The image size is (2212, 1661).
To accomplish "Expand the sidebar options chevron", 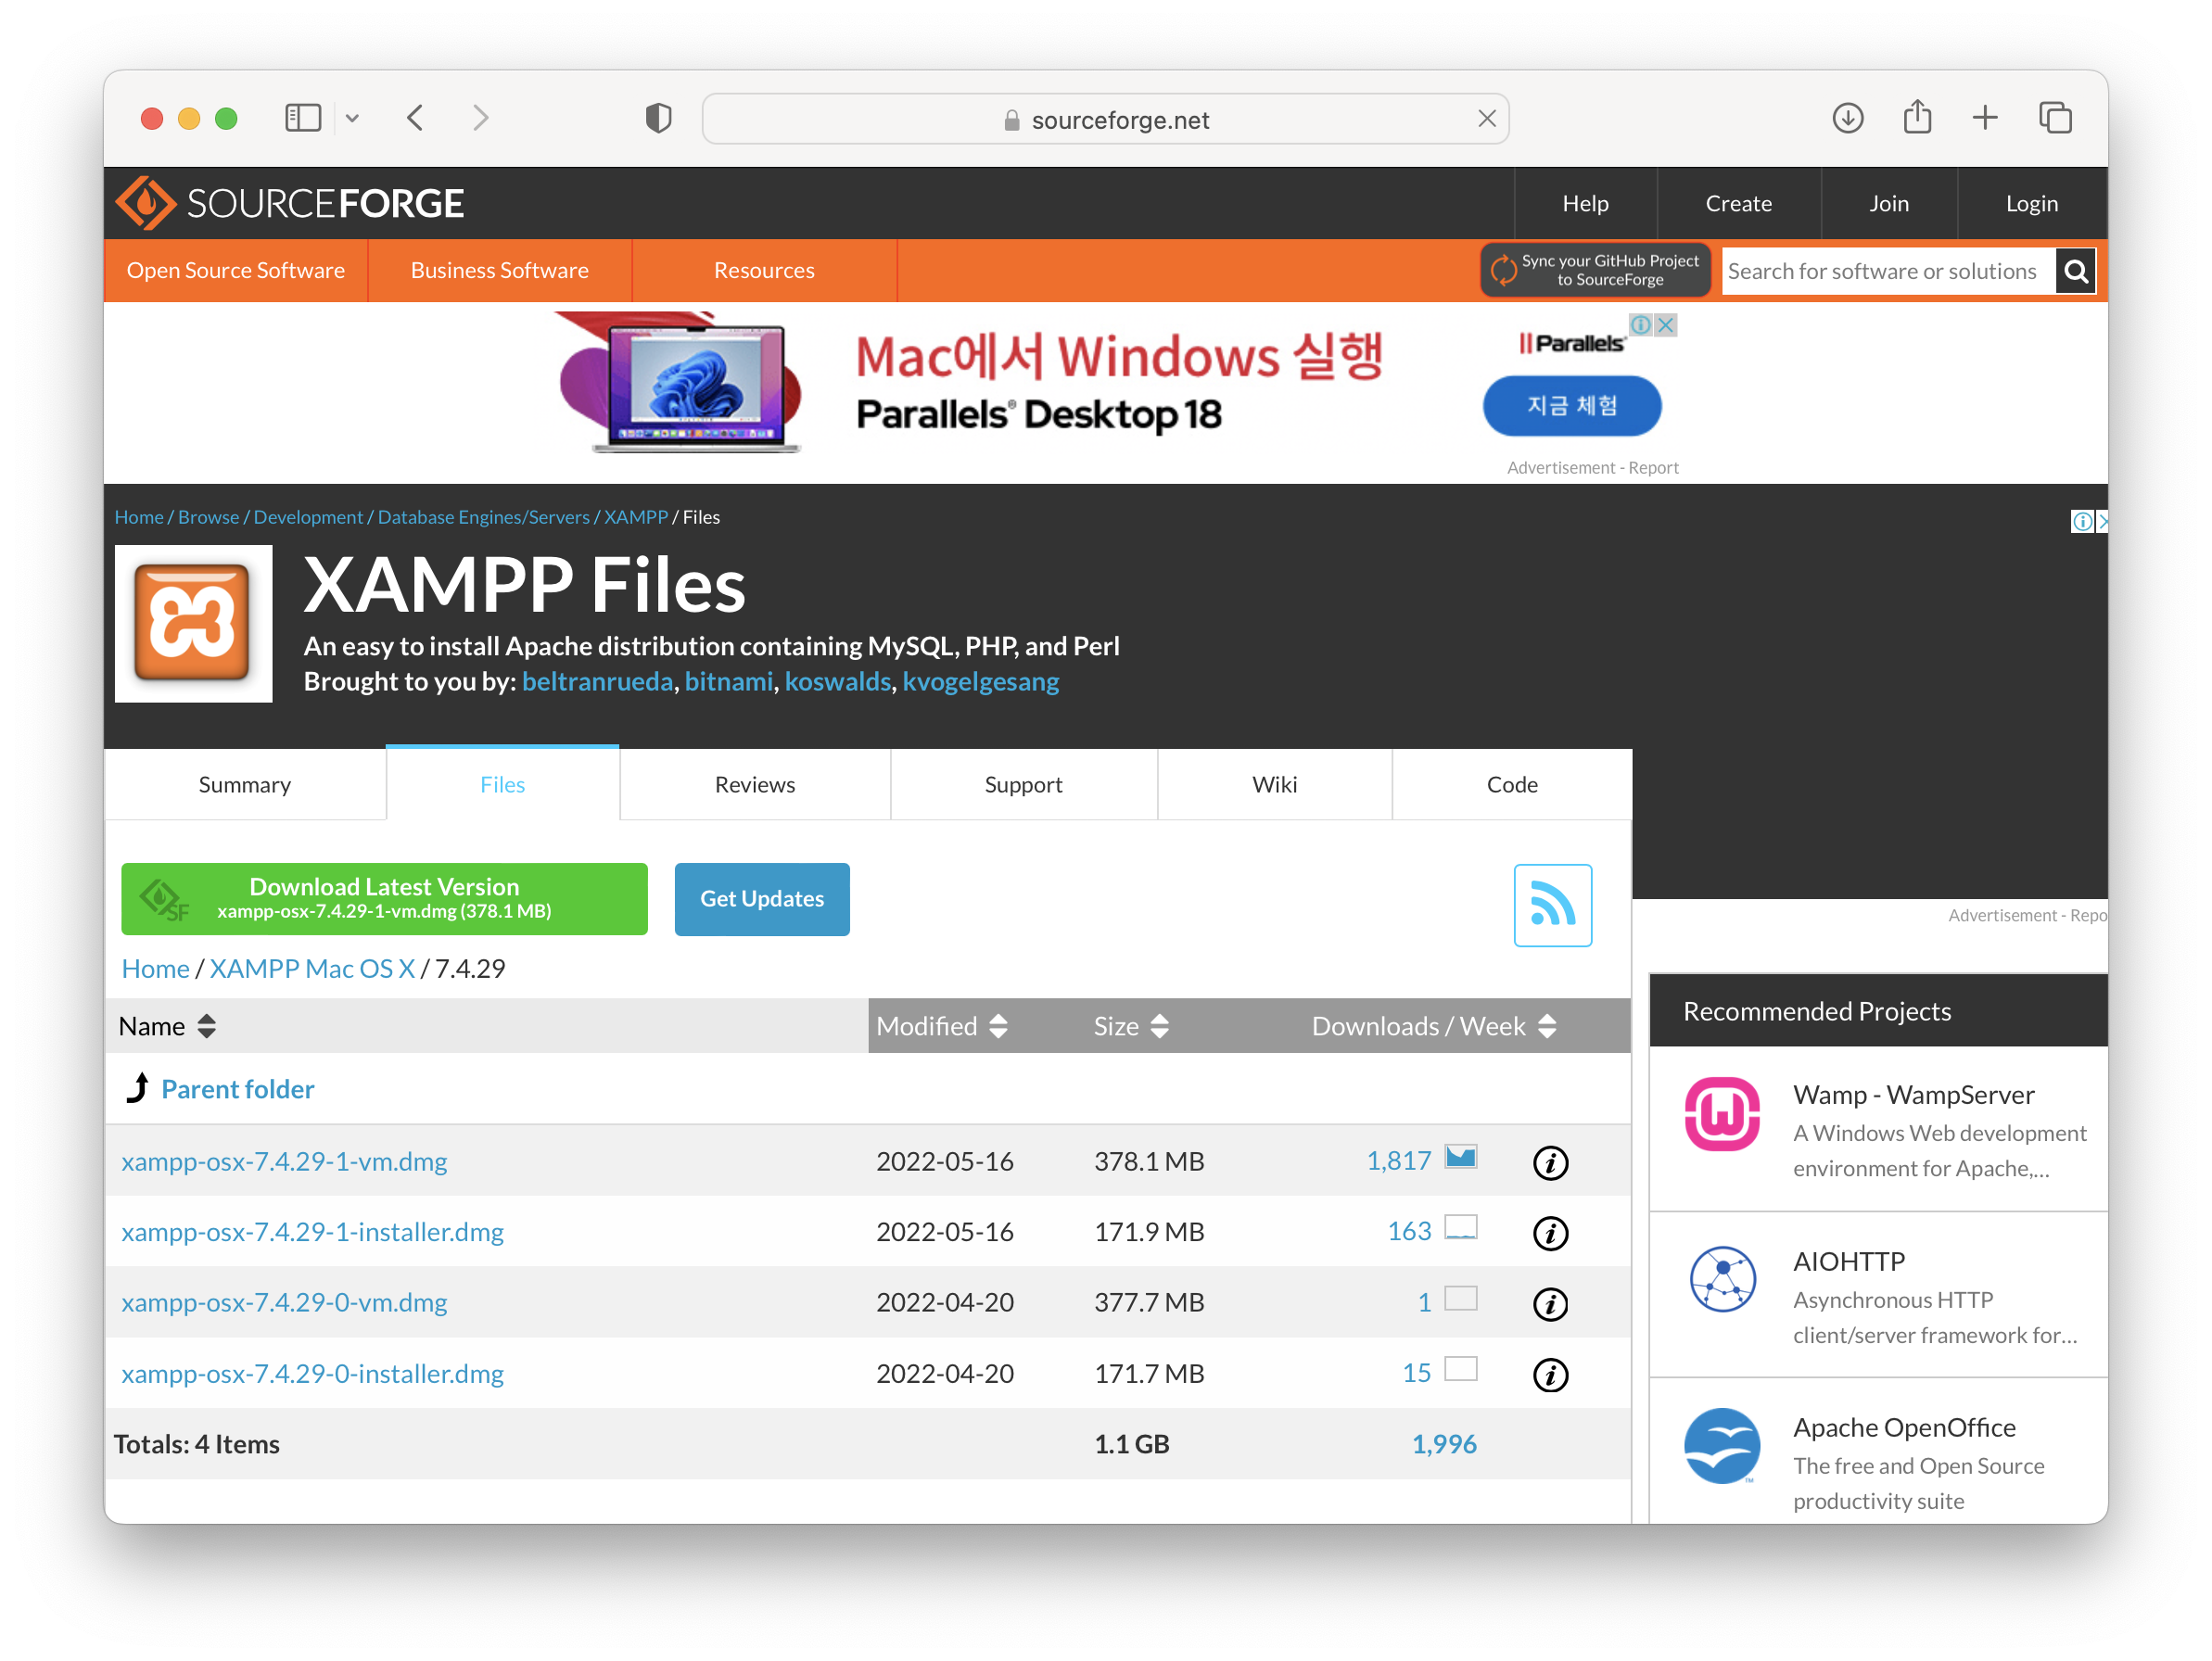I will [x=352, y=119].
